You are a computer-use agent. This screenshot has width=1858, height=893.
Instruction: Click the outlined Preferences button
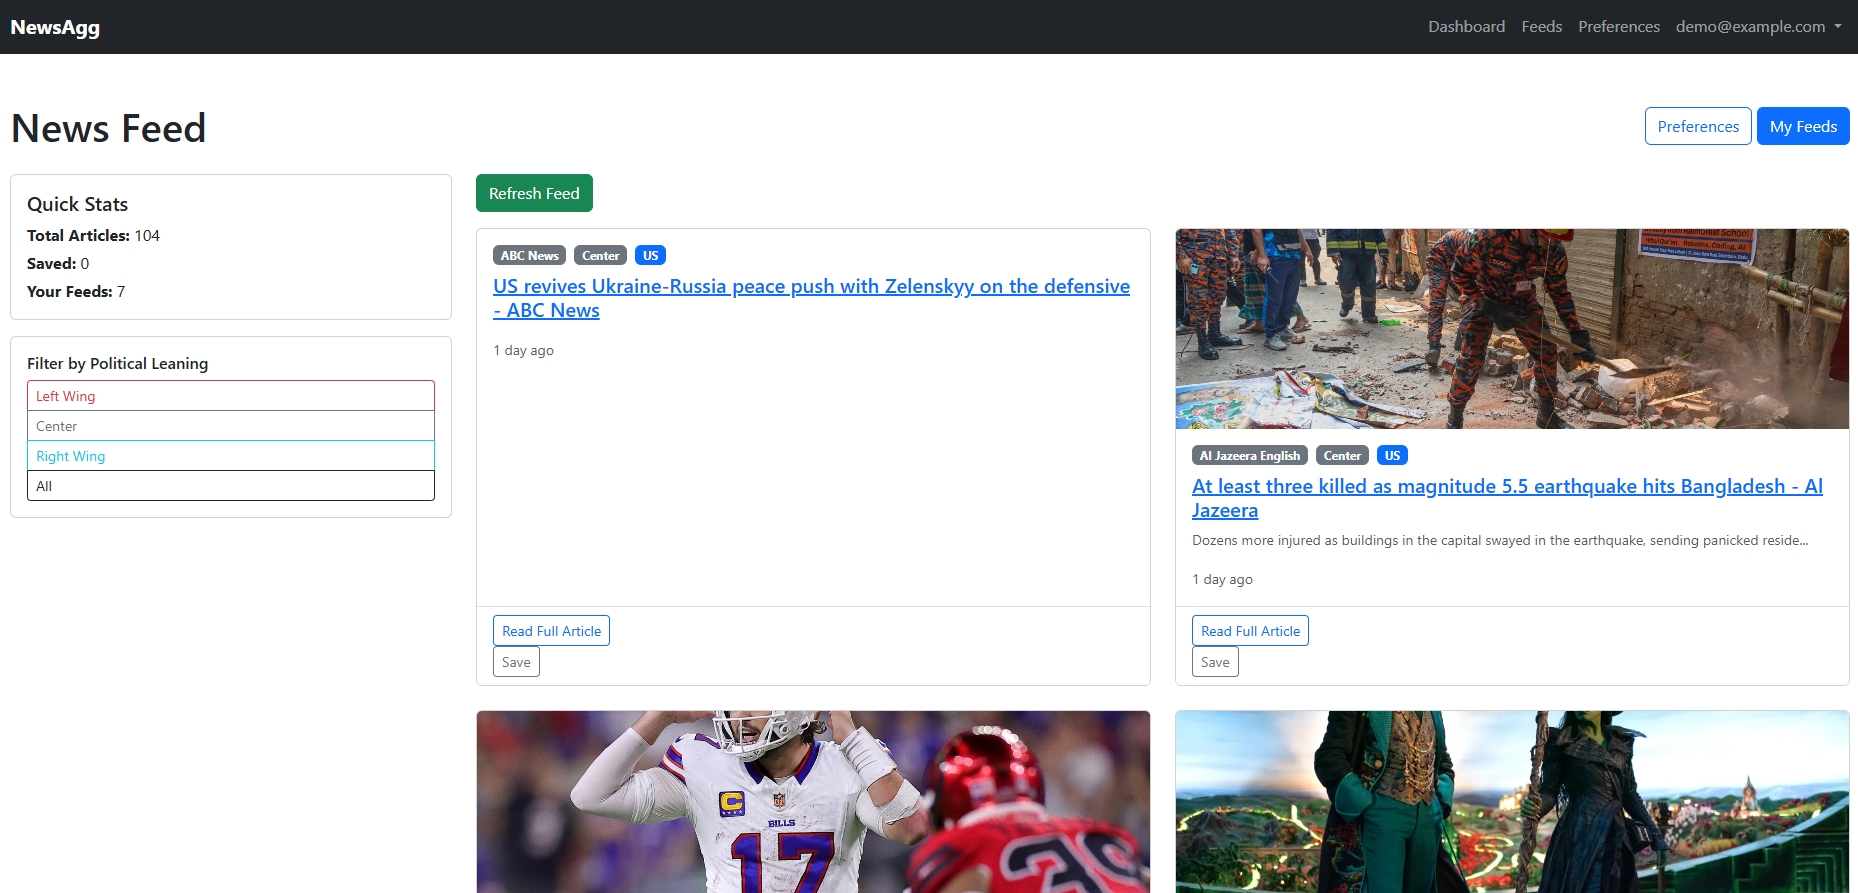pyautogui.click(x=1697, y=126)
